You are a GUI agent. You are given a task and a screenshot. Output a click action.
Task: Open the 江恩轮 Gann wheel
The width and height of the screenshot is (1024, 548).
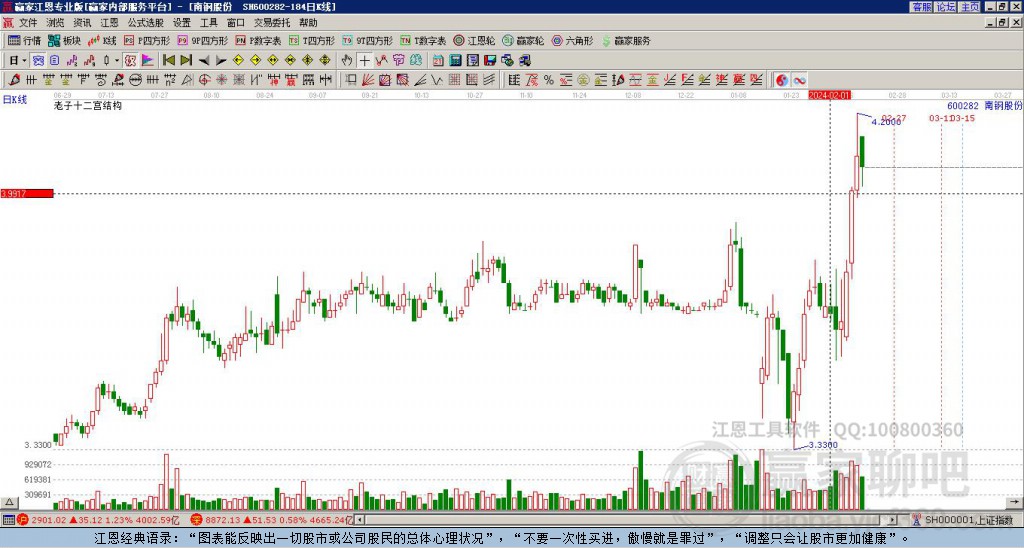point(474,40)
